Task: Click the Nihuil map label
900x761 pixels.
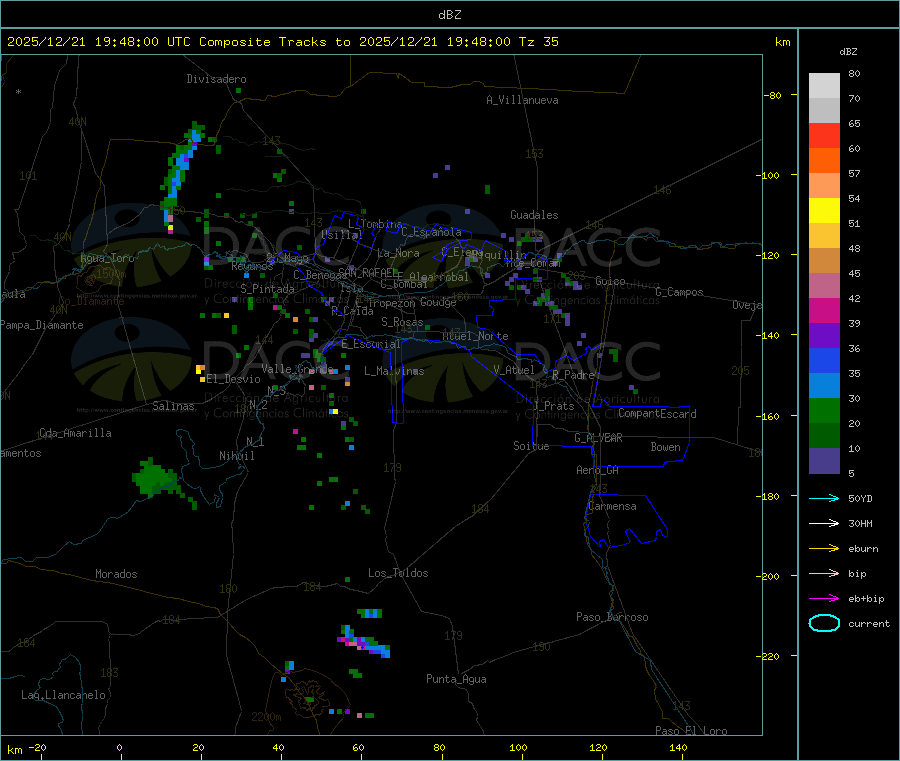Action: (x=237, y=456)
